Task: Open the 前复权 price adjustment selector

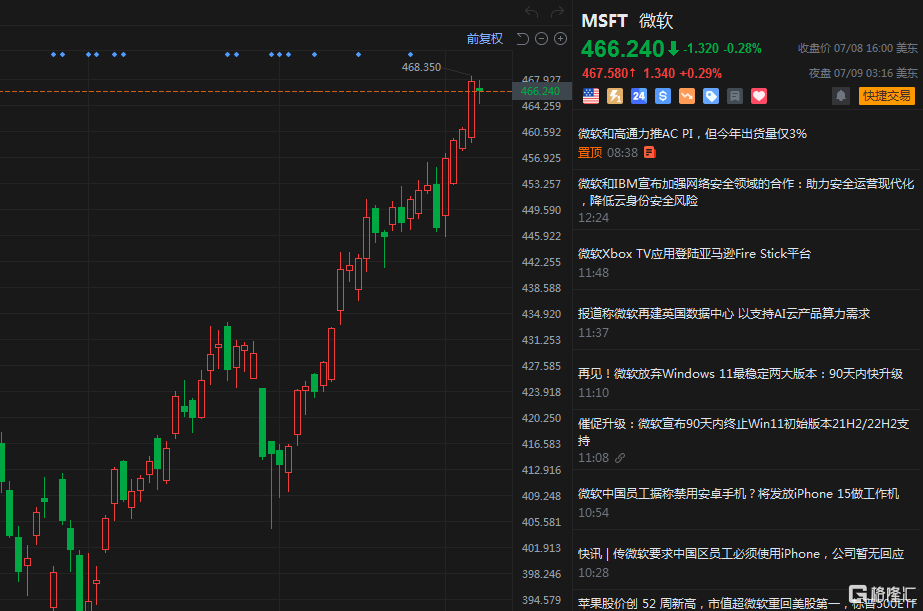Action: pos(484,39)
